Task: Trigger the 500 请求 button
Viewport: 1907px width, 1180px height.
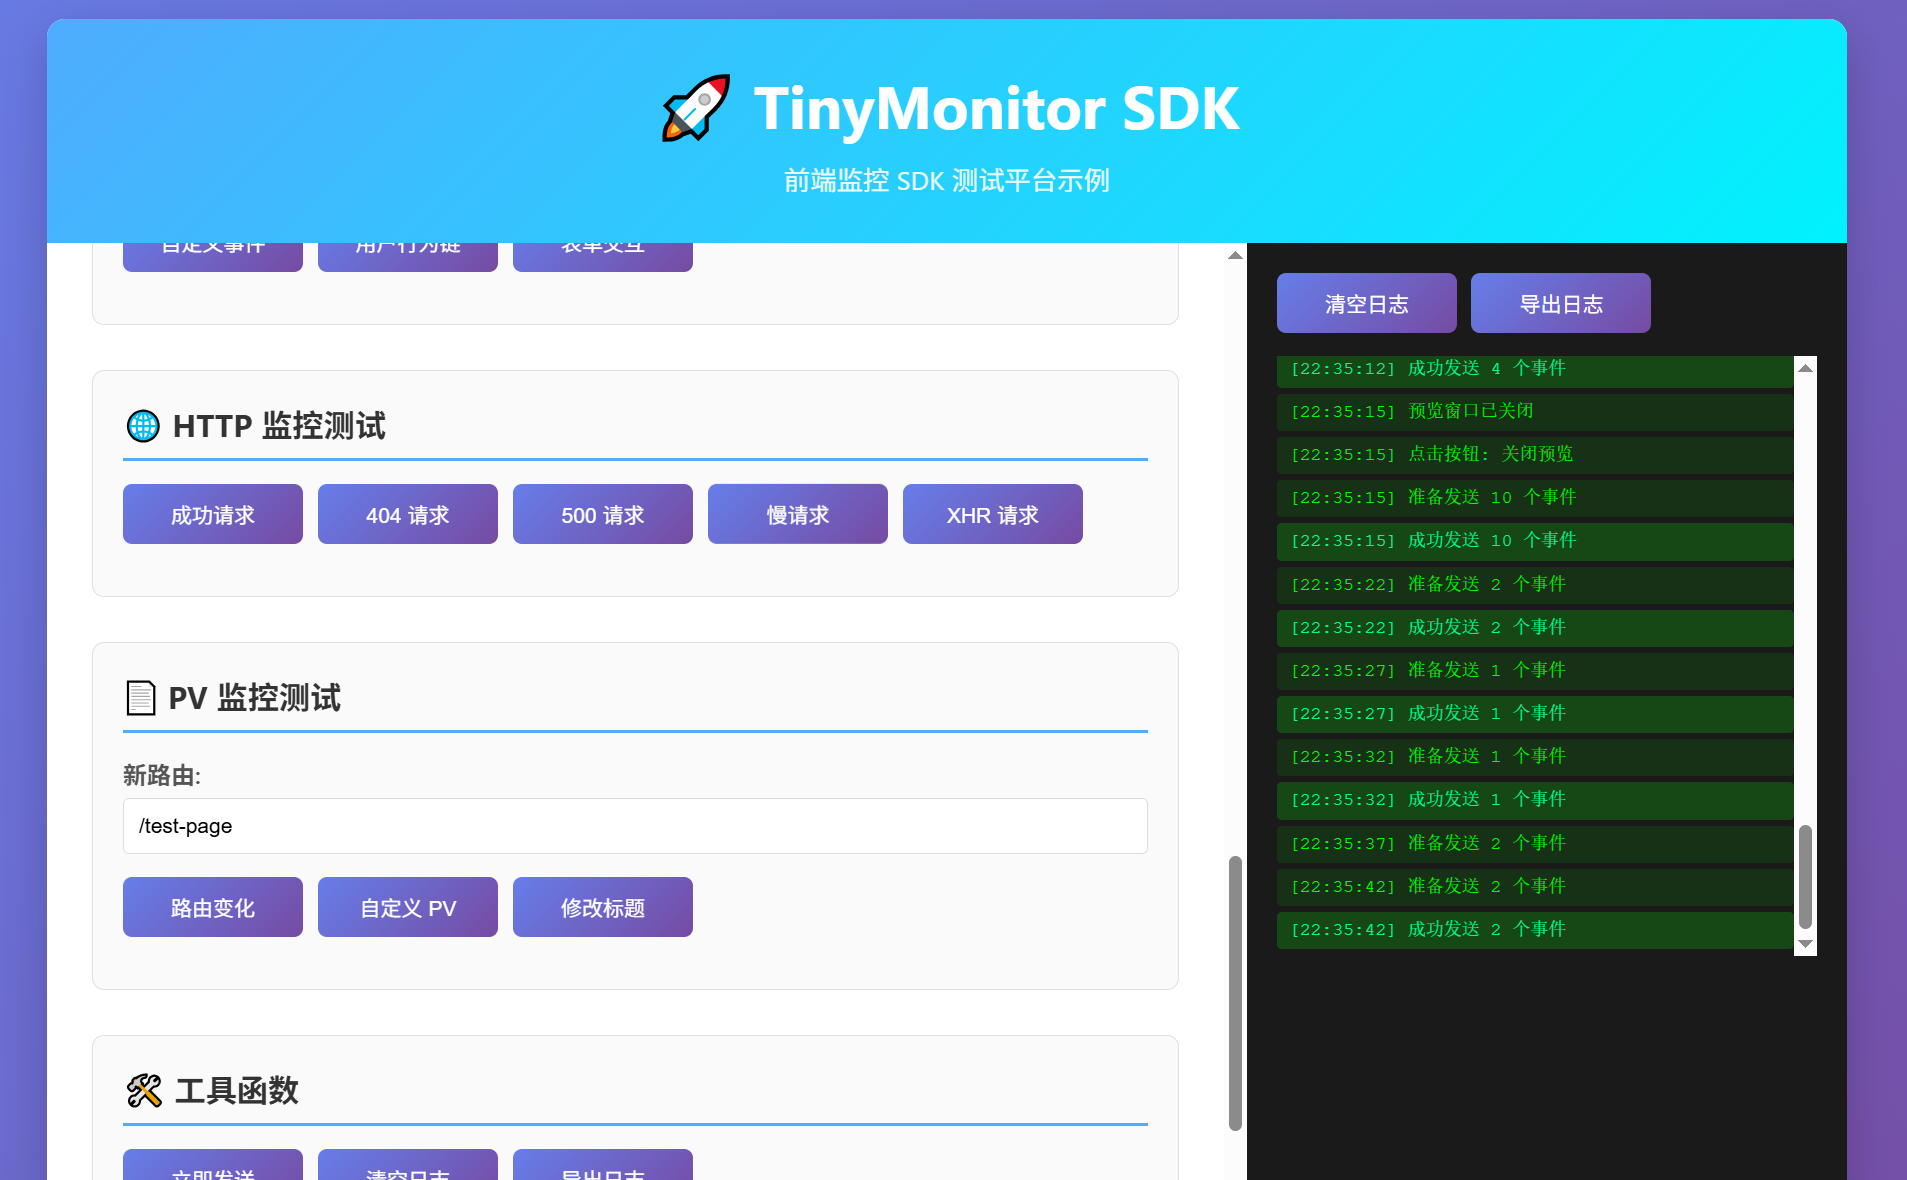Action: pos(603,514)
